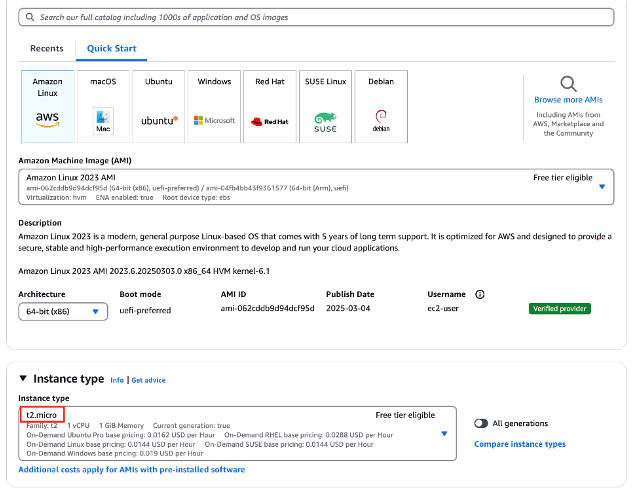The height and width of the screenshot is (494, 636).
Task: Click the Description heading
Action: point(40,223)
